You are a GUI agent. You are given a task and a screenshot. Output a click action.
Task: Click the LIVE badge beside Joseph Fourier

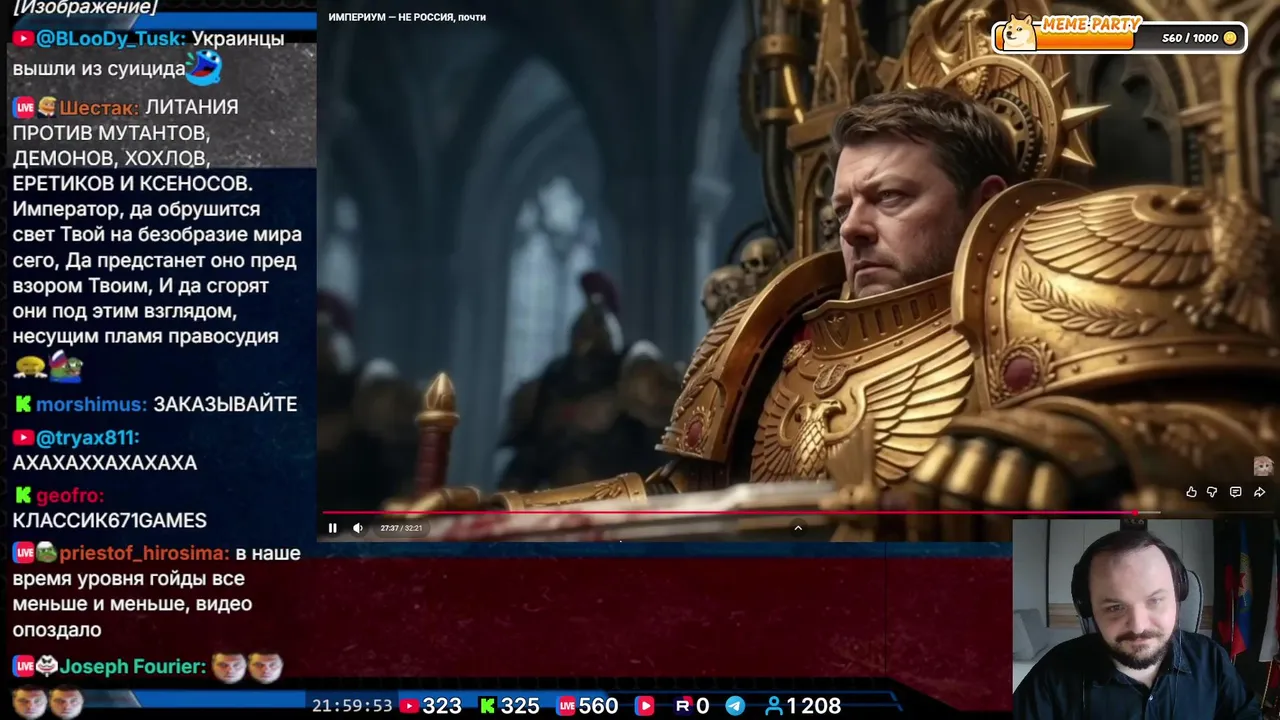click(x=24, y=666)
